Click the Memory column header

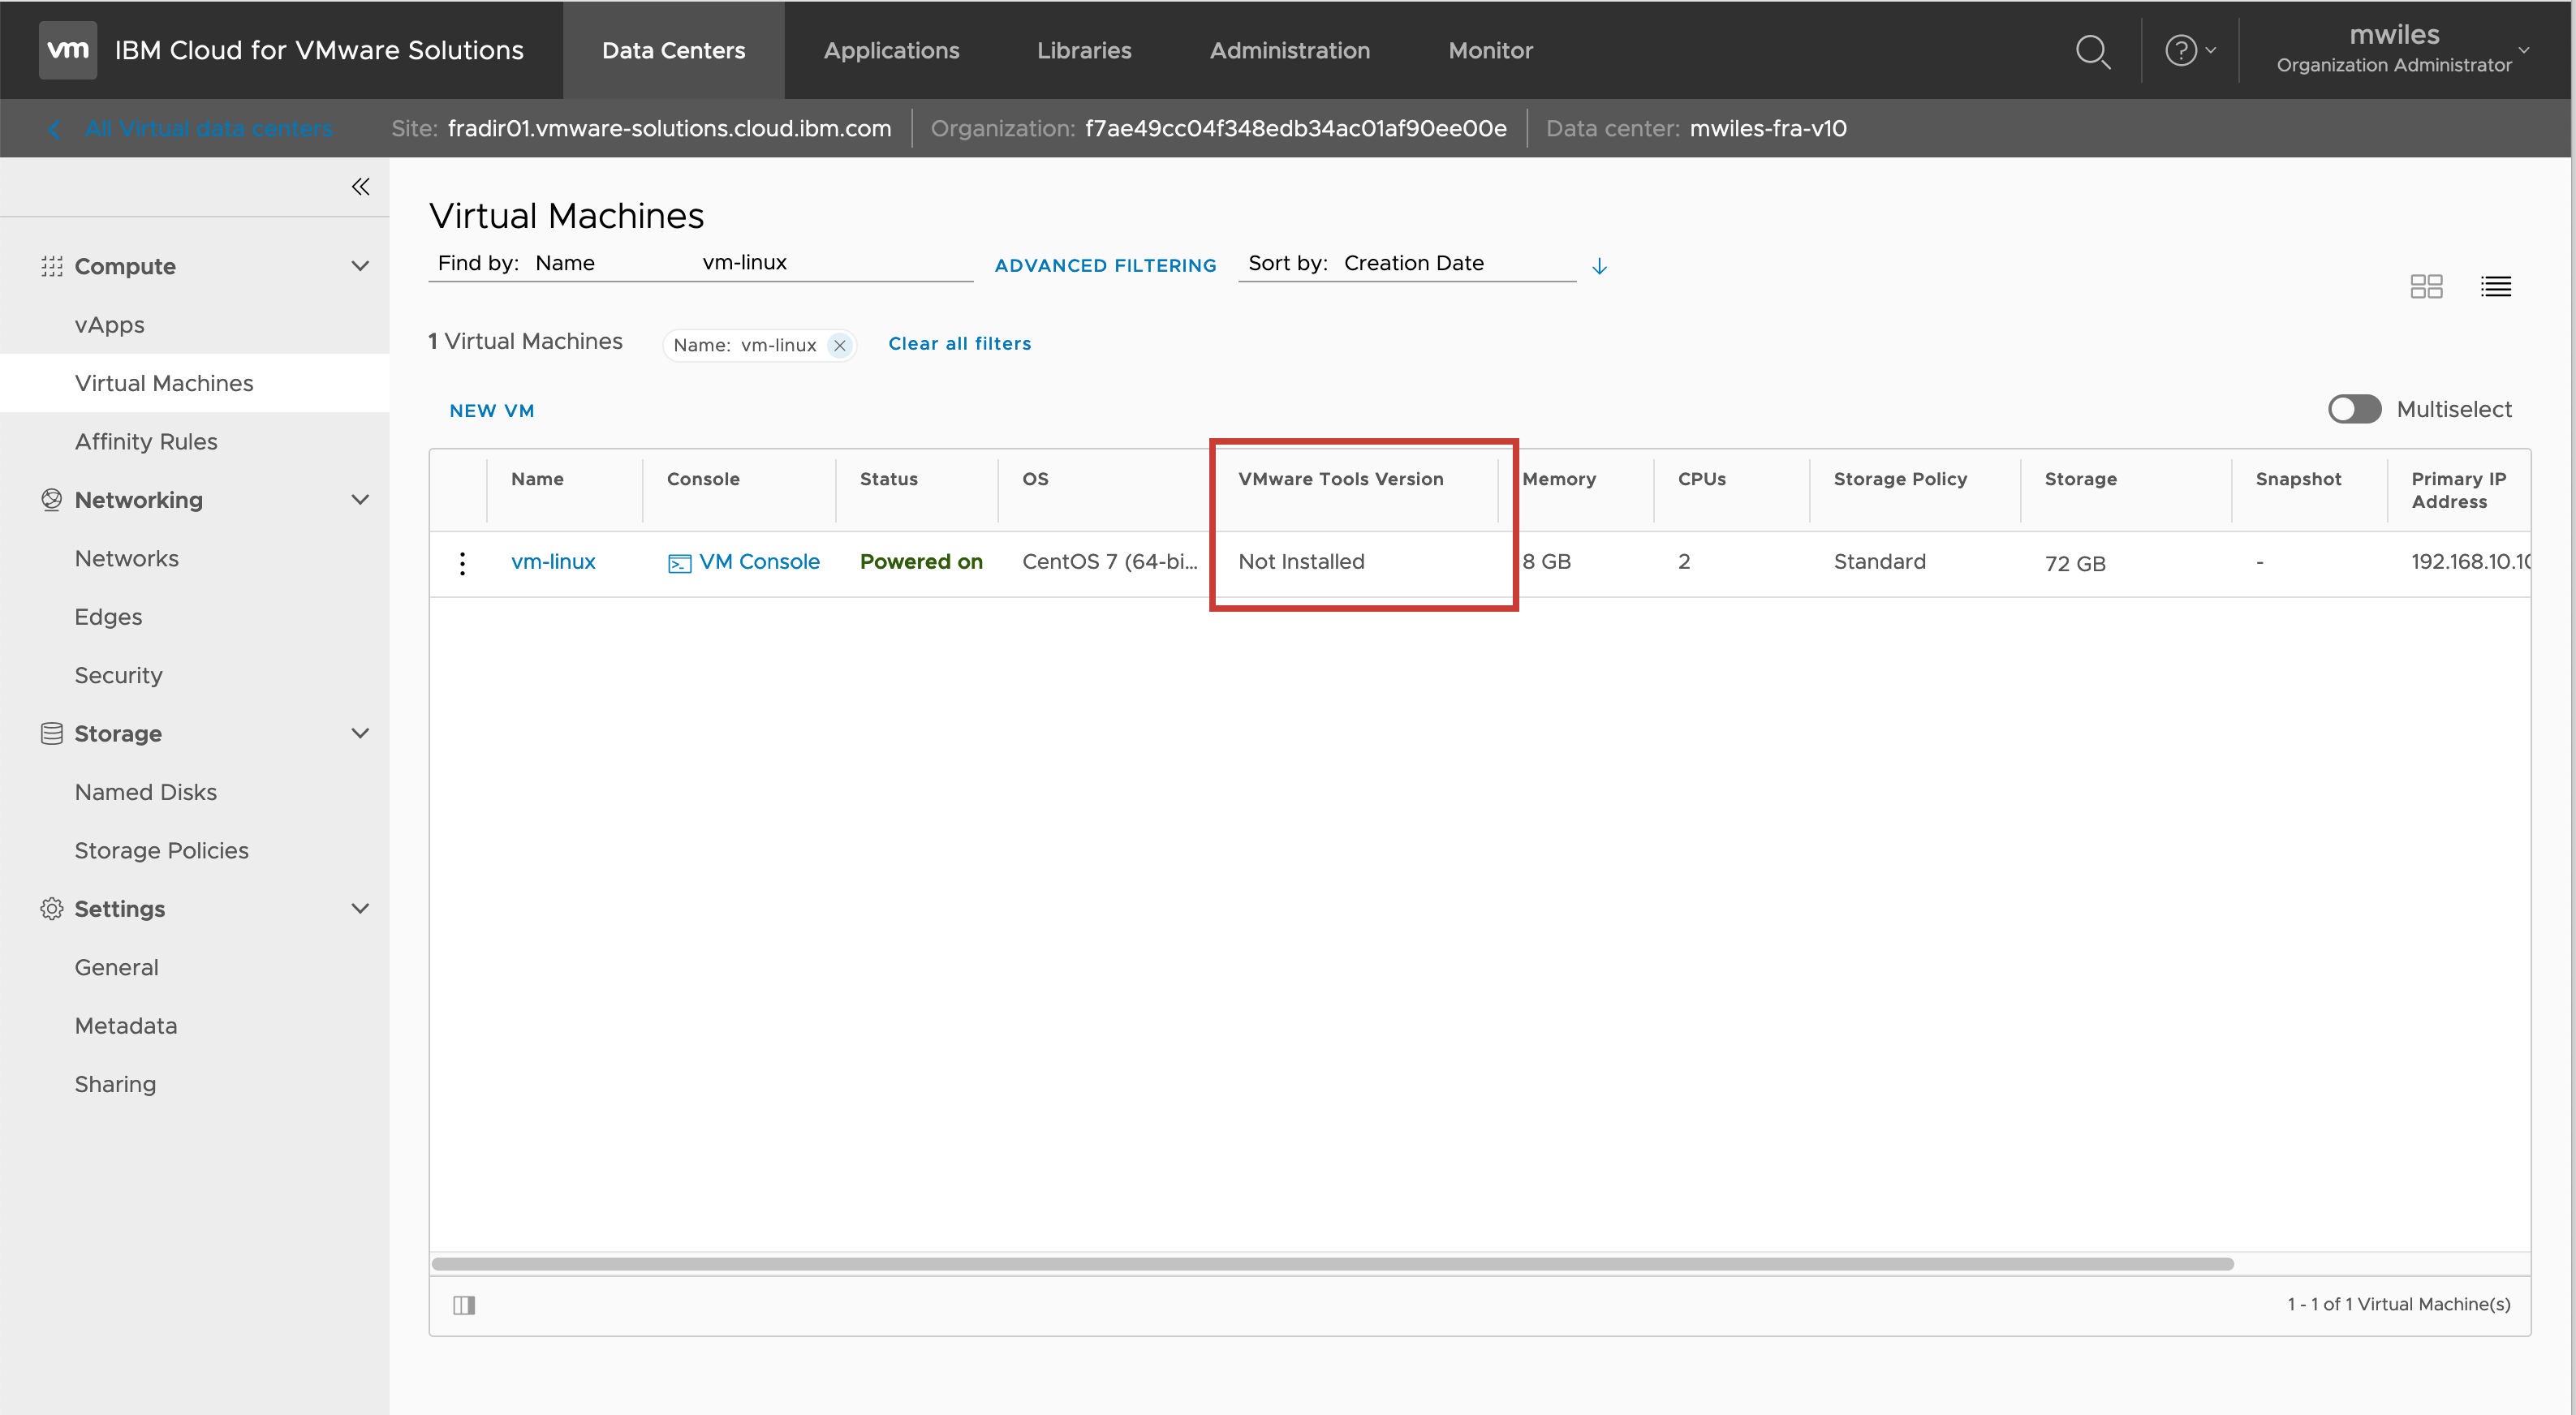1558,479
